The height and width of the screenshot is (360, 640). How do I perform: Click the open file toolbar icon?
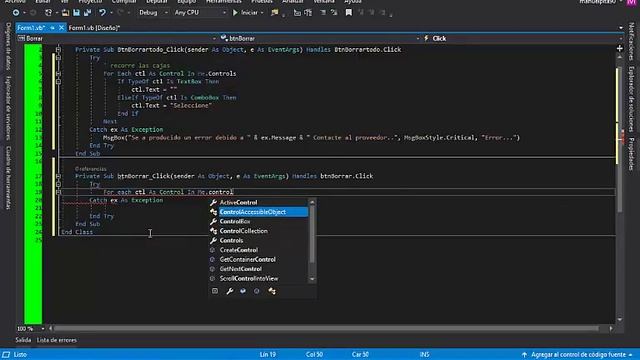65,13
